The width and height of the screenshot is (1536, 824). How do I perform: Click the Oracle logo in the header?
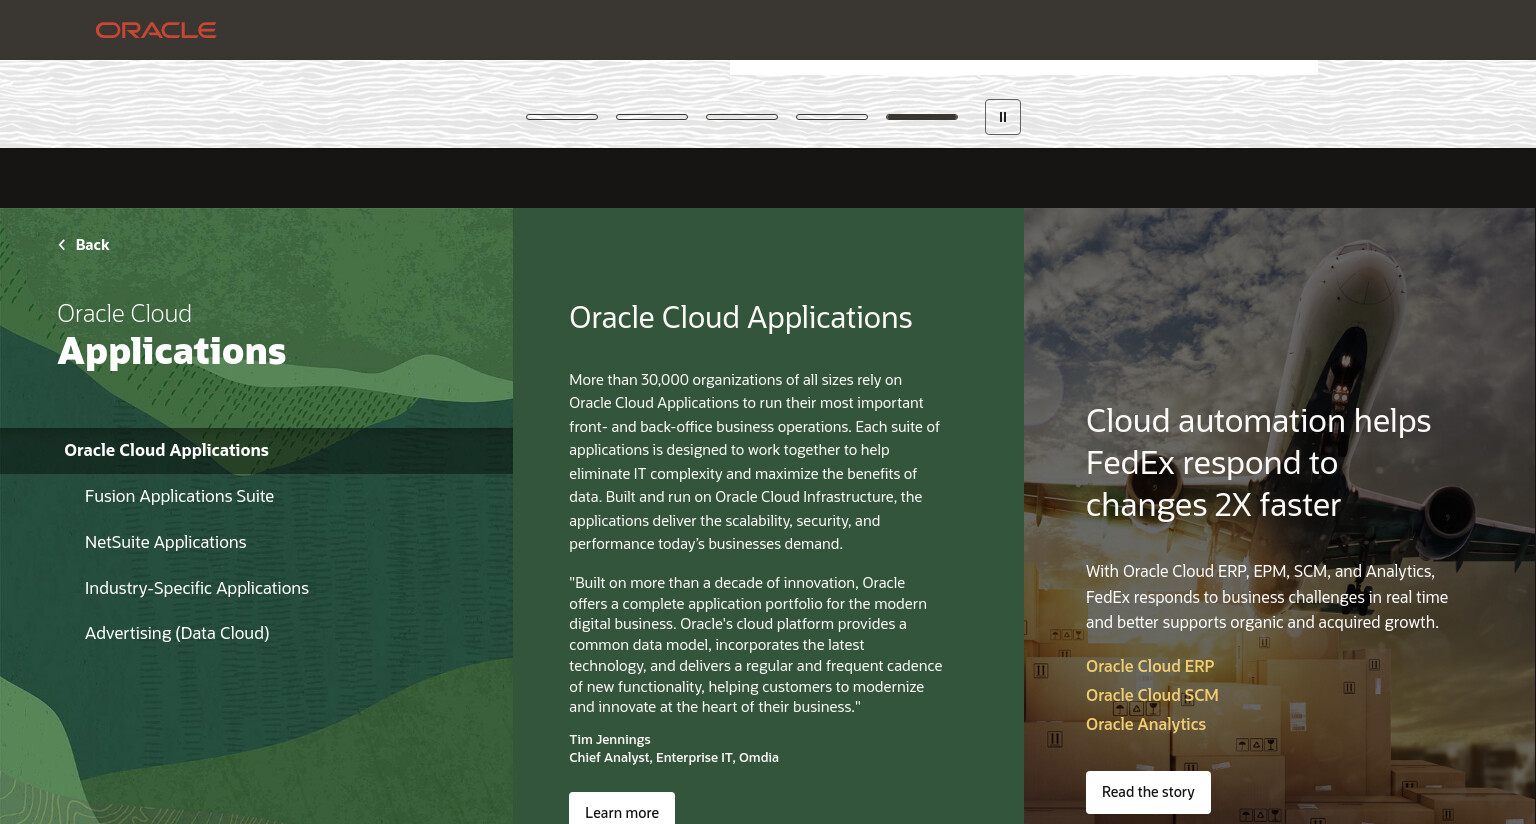(156, 30)
